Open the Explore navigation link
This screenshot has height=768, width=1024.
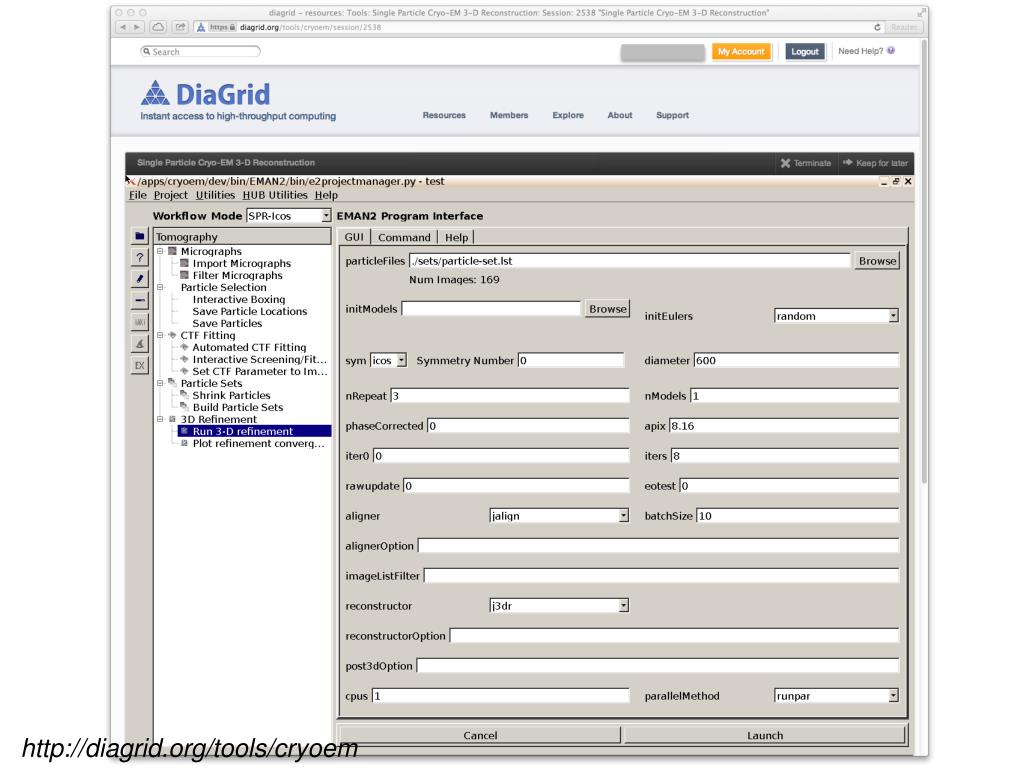568,116
